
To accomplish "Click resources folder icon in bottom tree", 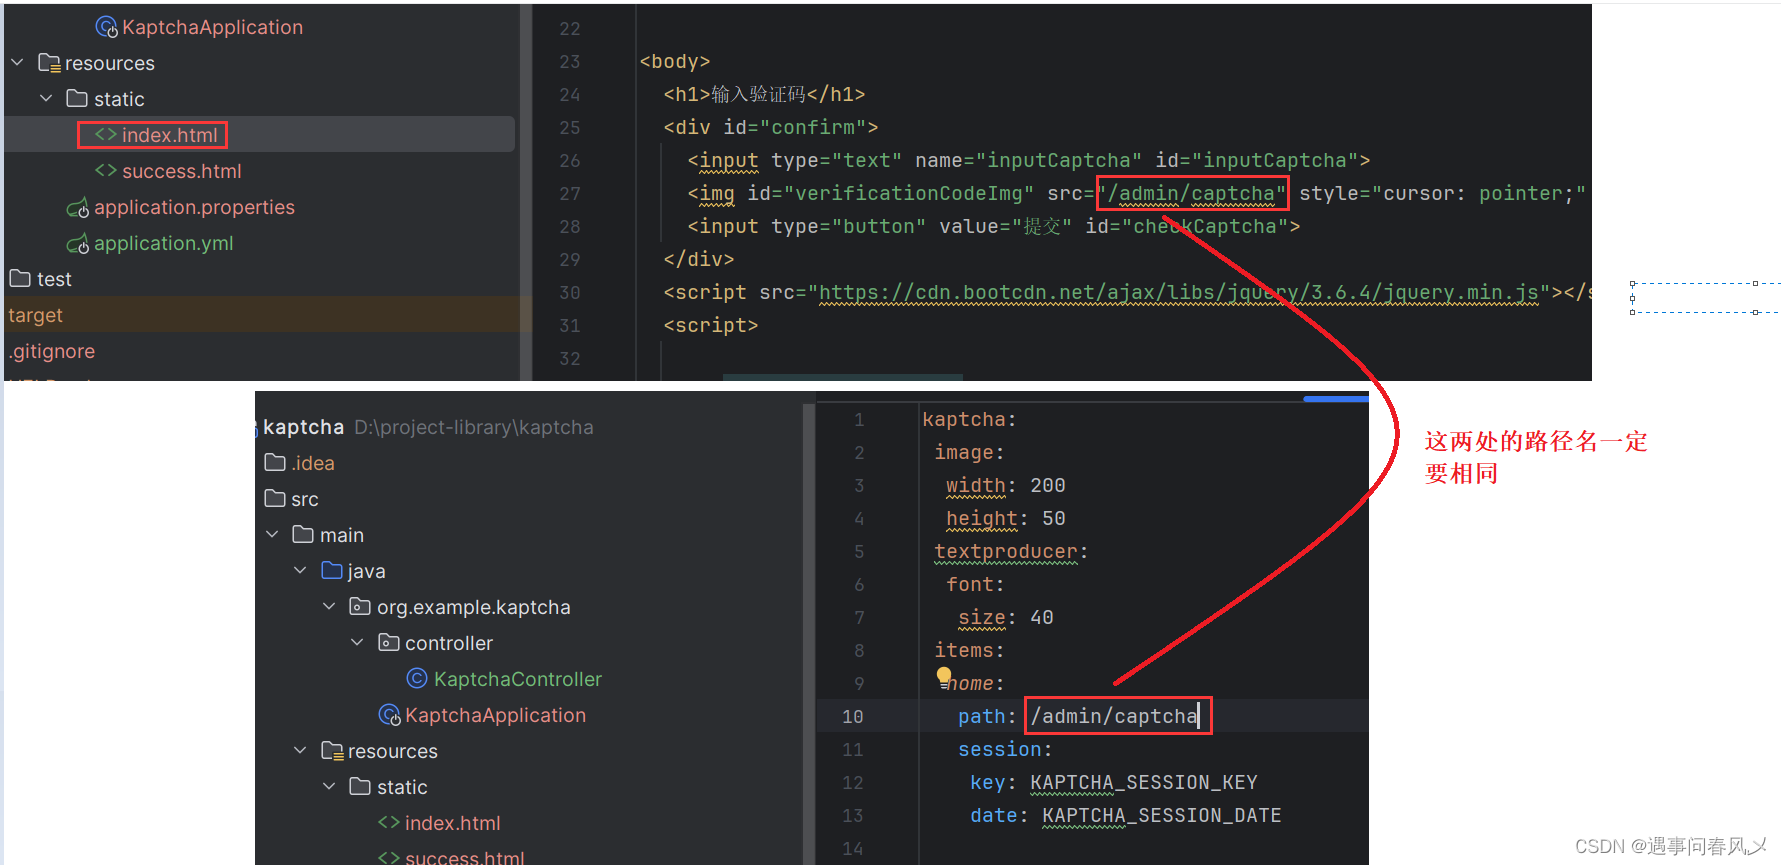I will point(332,751).
